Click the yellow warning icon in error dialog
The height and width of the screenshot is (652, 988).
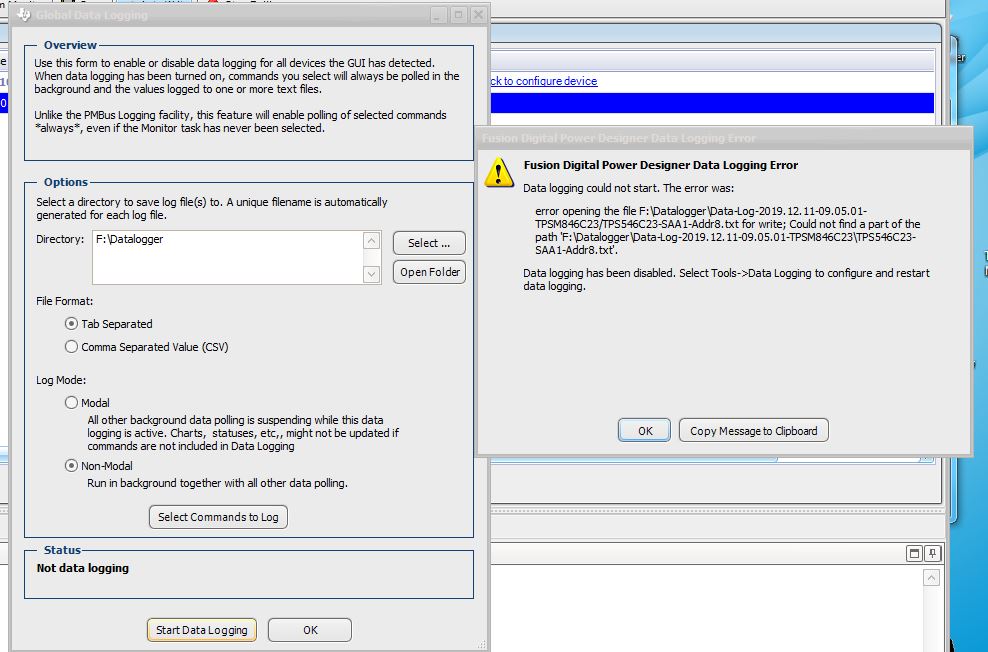click(499, 172)
